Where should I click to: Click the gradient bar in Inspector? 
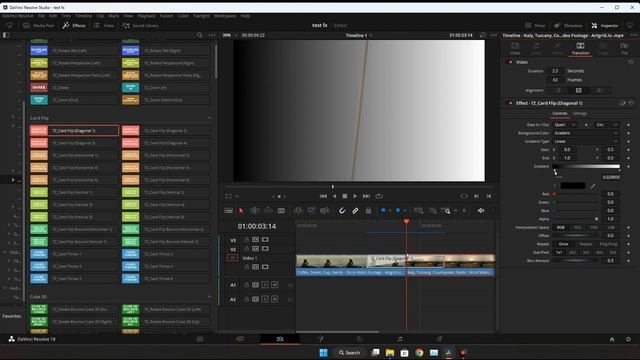click(586, 167)
